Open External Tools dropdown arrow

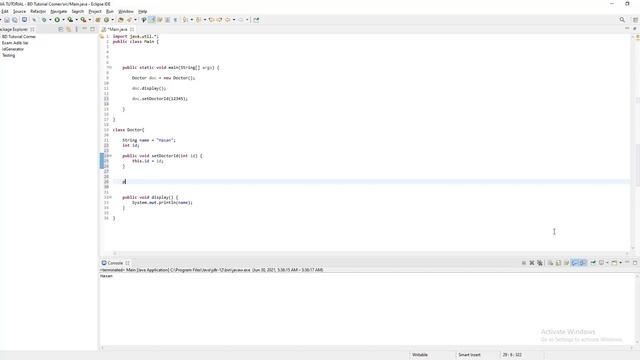pos(90,20)
